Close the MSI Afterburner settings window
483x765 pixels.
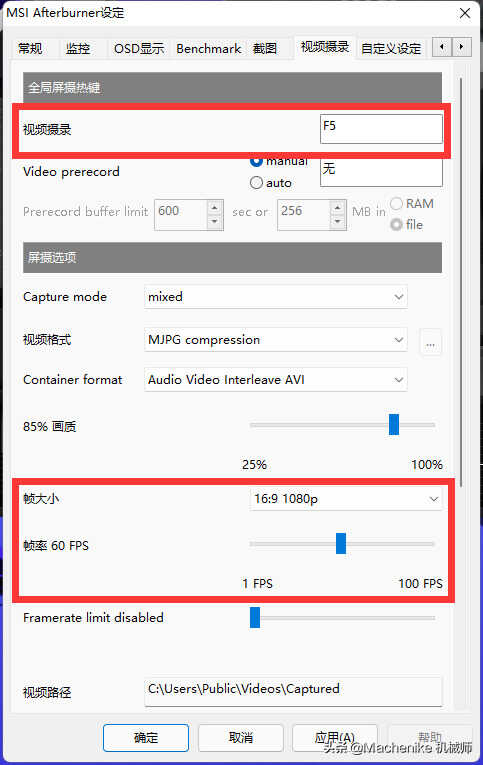[465, 13]
